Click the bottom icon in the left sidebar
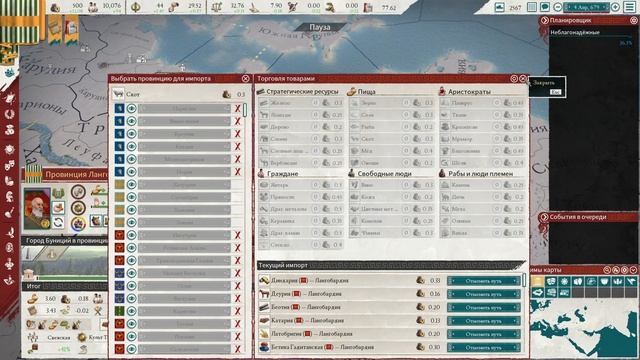The image size is (640, 360). point(10,281)
